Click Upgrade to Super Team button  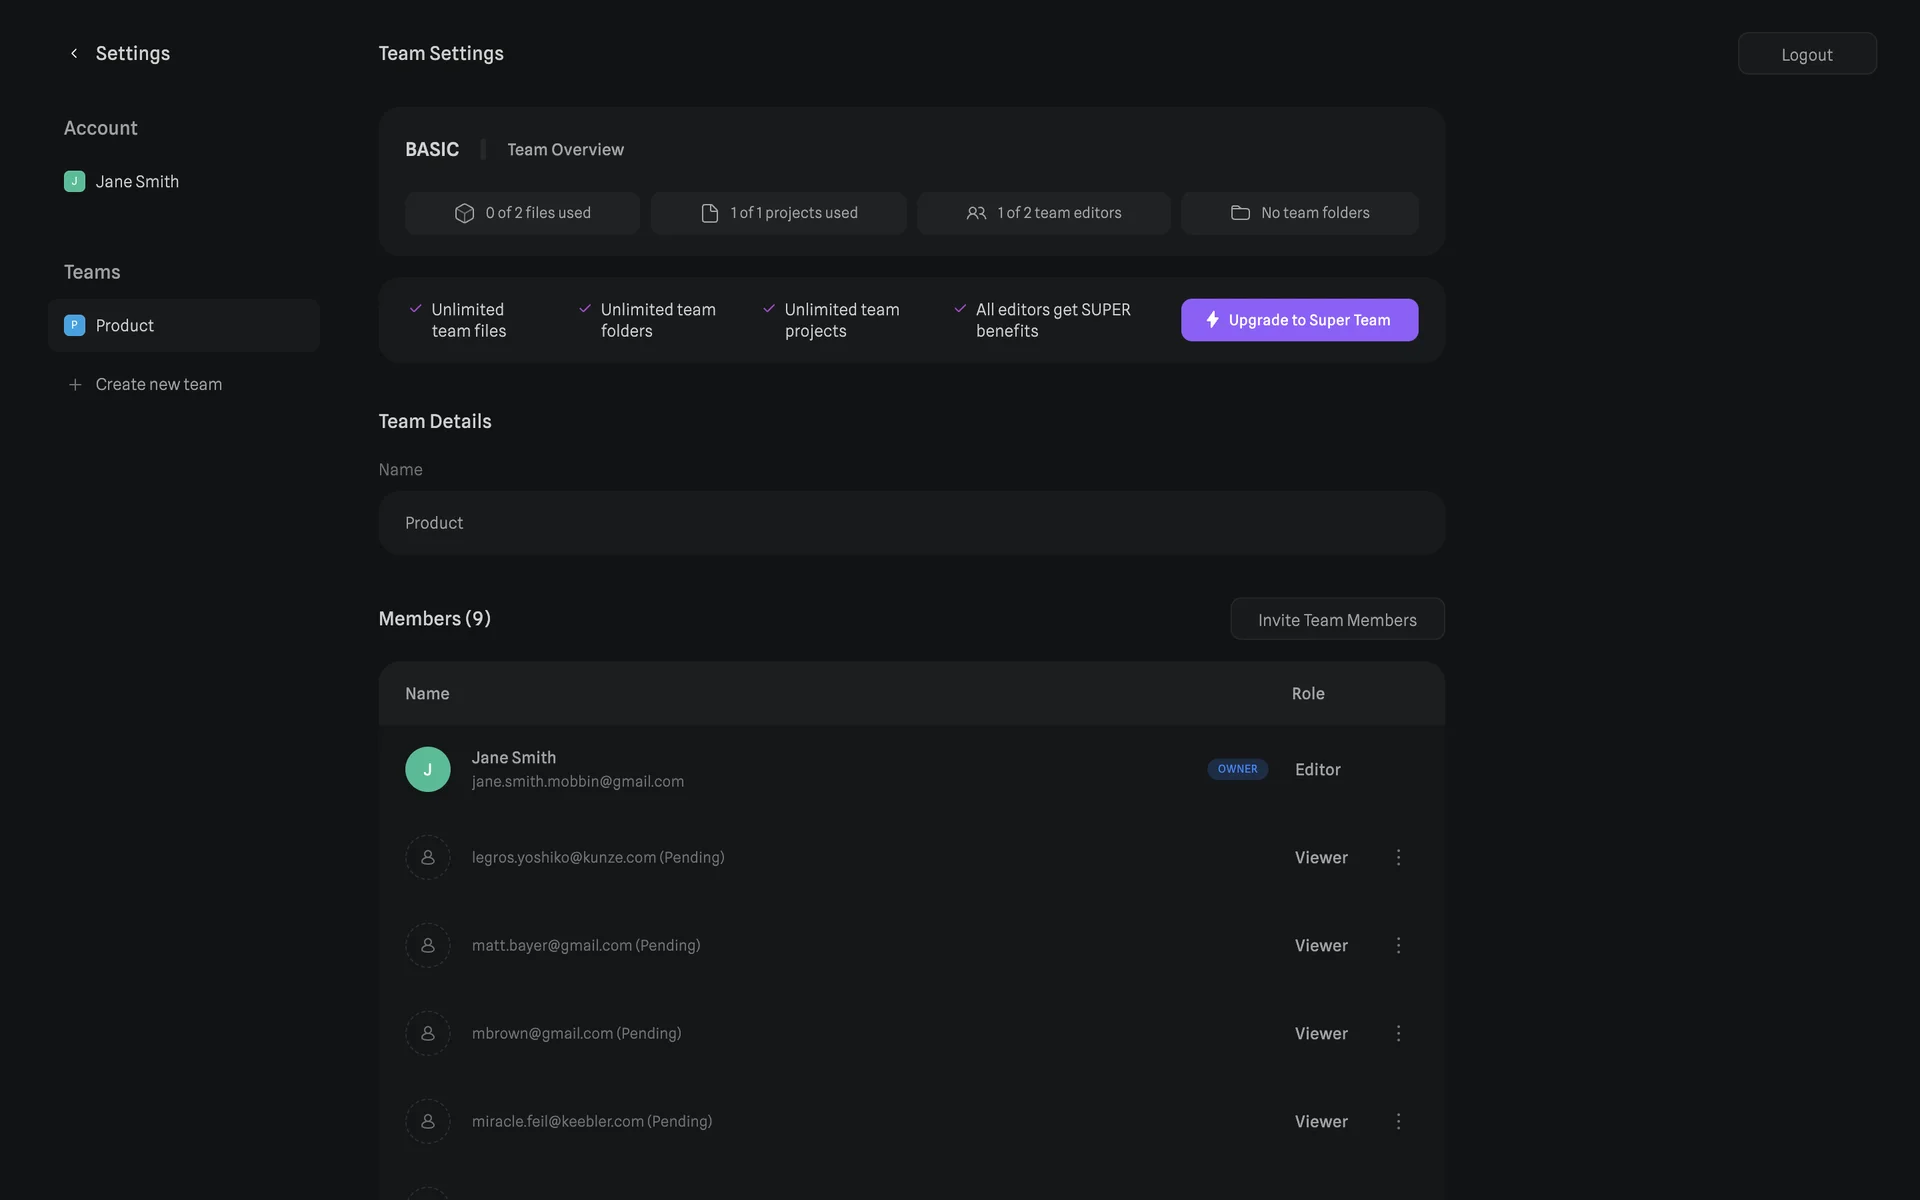pos(1299,320)
